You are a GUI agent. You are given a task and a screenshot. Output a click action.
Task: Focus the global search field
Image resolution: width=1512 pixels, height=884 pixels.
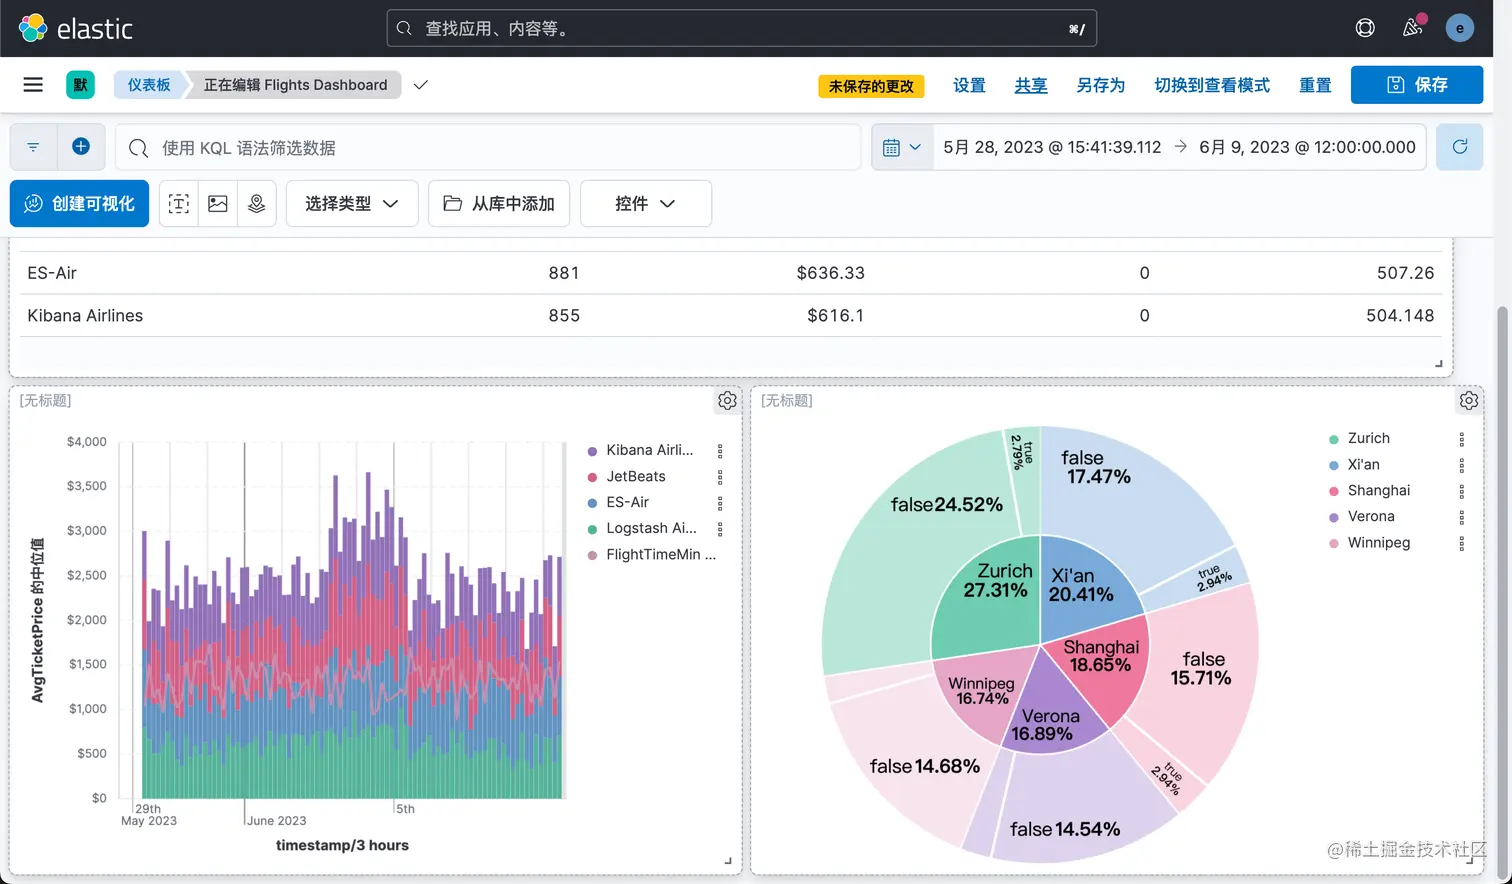pos(742,28)
